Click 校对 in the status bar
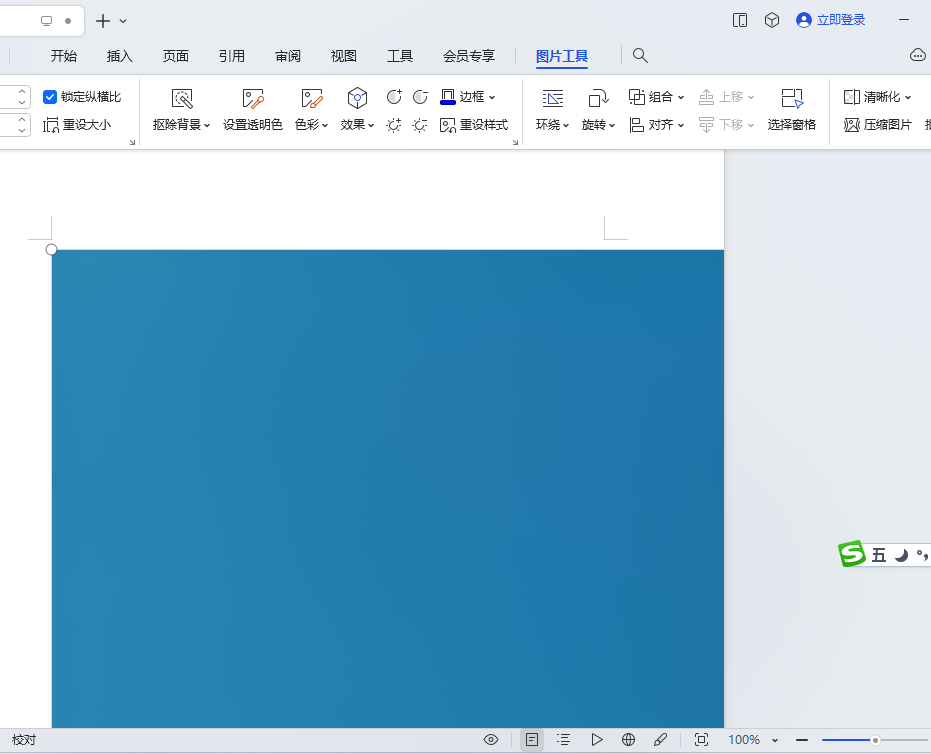 tap(24, 740)
